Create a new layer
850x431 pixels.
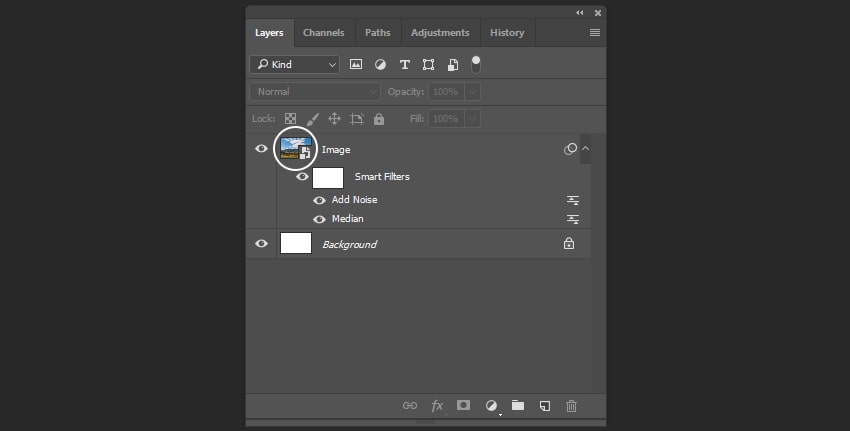[545, 406]
